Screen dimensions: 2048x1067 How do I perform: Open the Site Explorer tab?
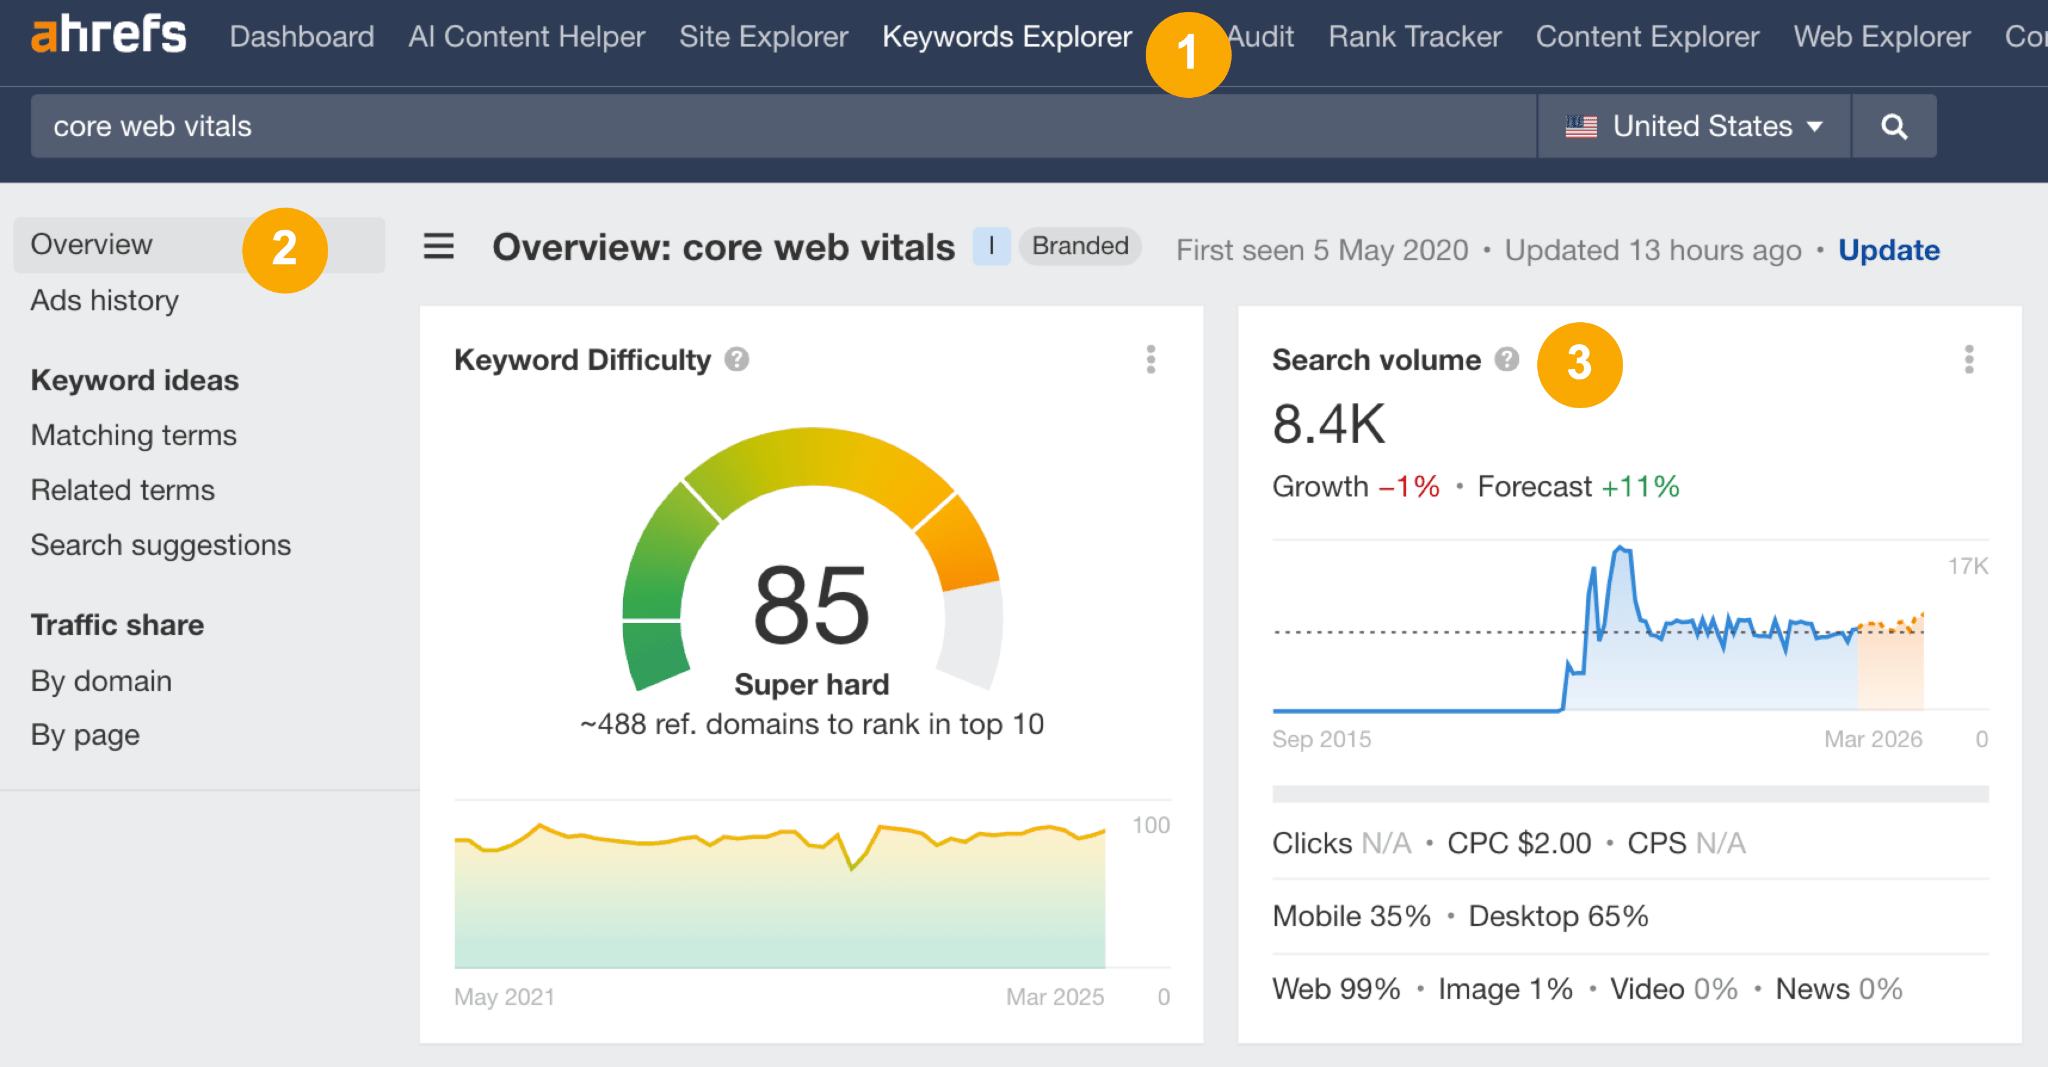click(763, 37)
